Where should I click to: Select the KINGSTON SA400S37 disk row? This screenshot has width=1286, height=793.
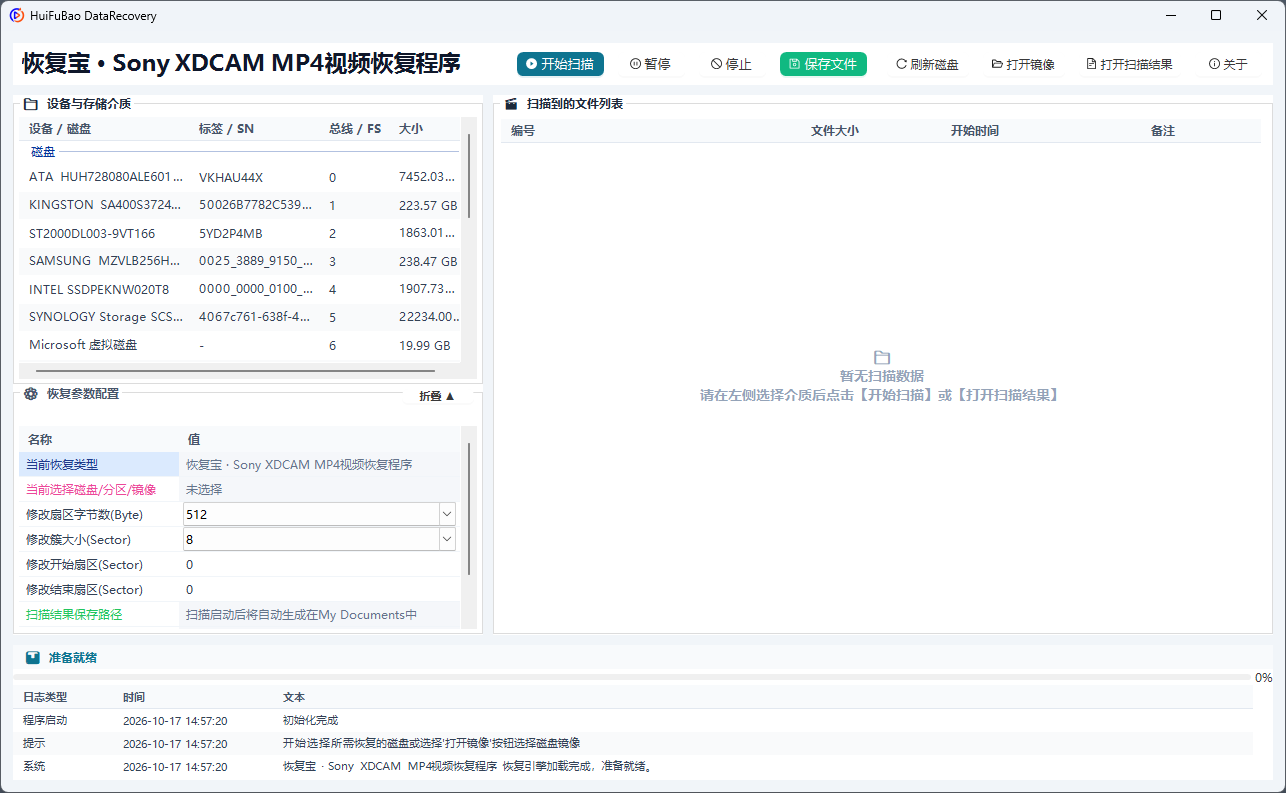pyautogui.click(x=240, y=205)
